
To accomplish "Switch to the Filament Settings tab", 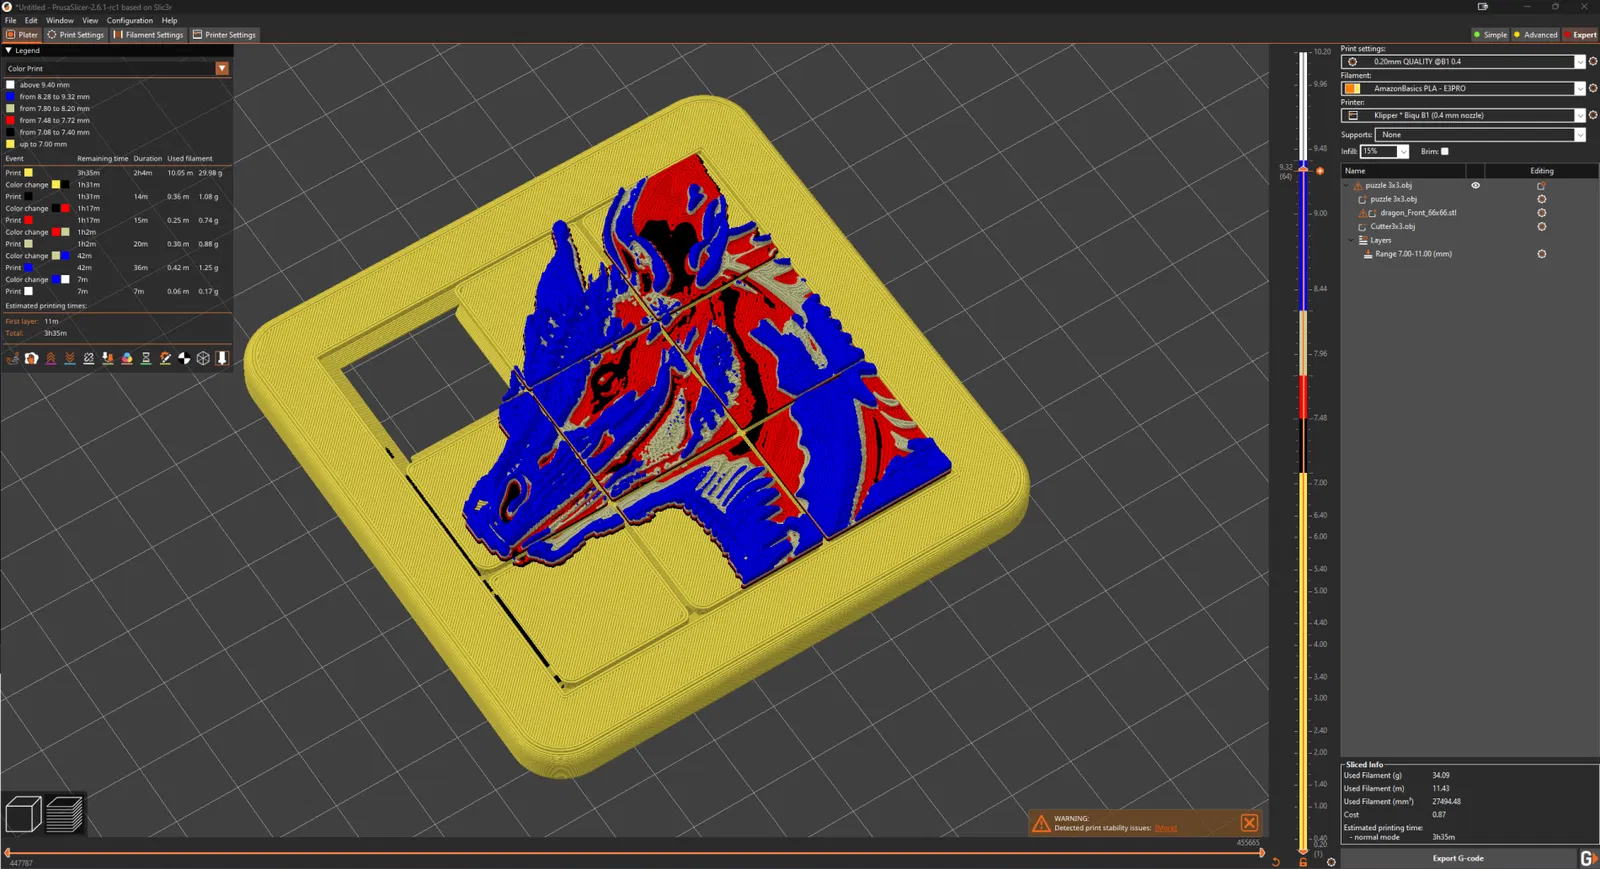I will [148, 35].
